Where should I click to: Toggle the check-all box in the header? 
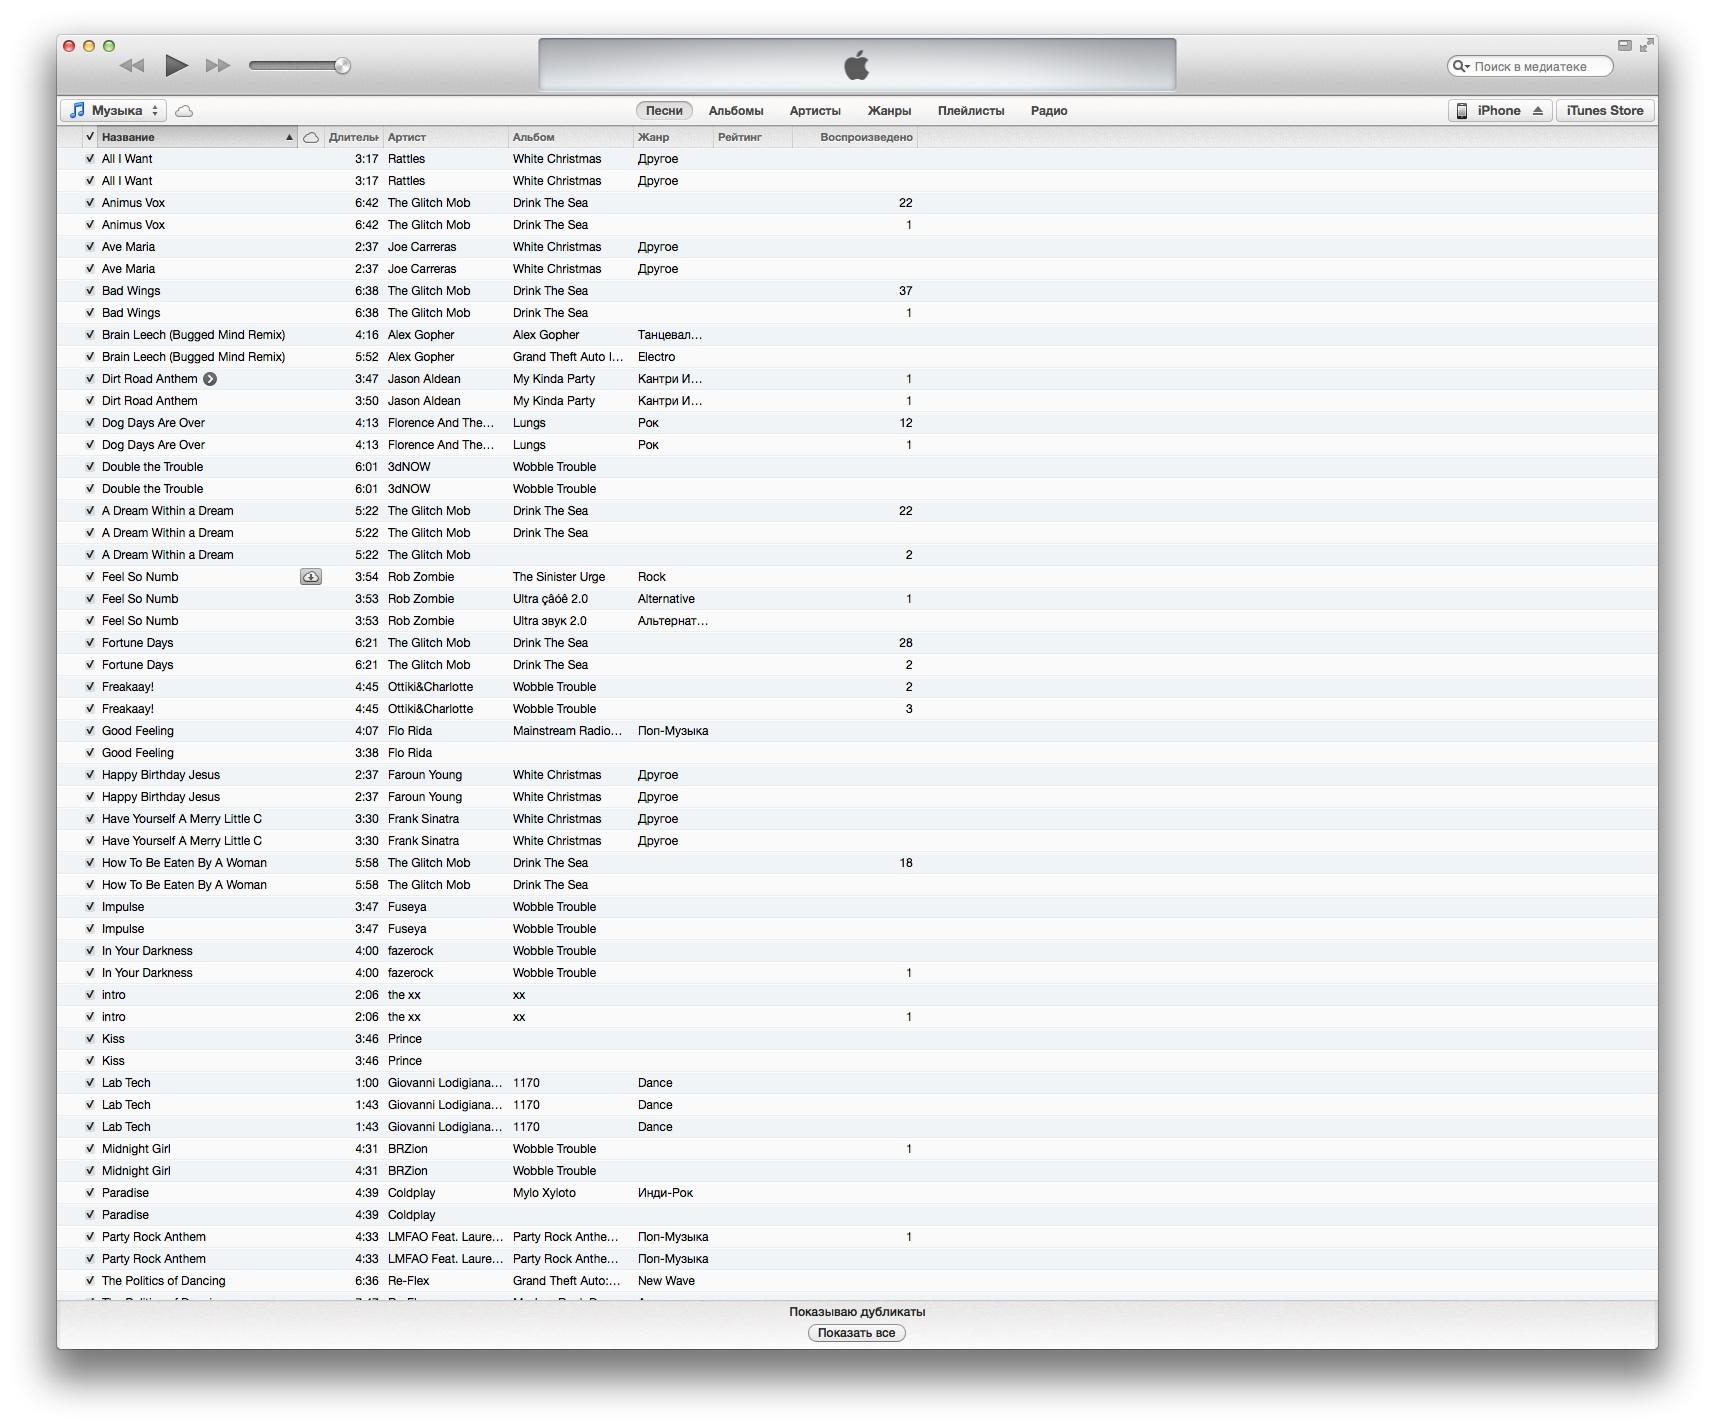(x=90, y=137)
